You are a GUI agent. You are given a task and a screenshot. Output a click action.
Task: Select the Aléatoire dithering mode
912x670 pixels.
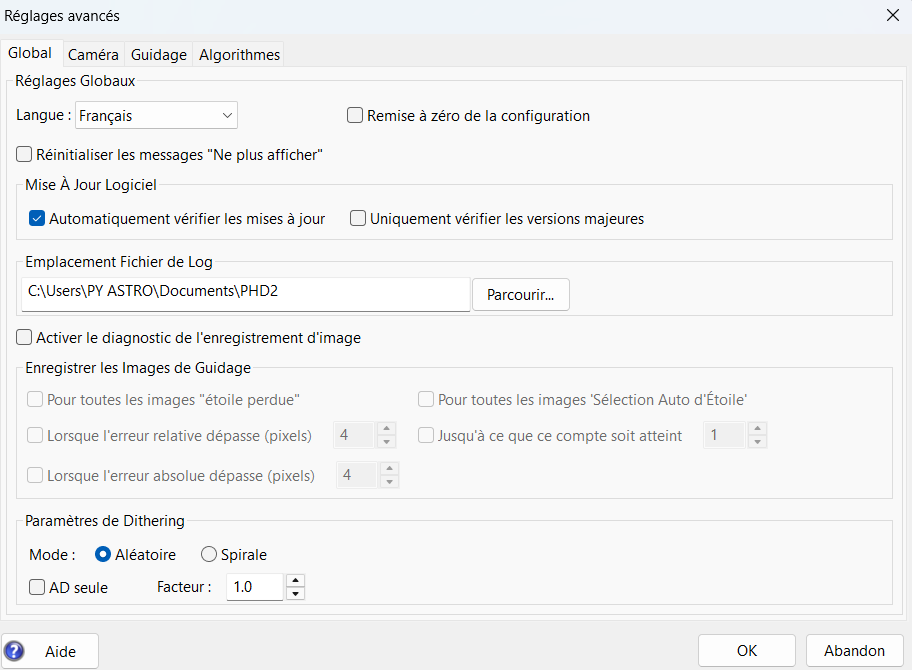pyautogui.click(x=103, y=555)
